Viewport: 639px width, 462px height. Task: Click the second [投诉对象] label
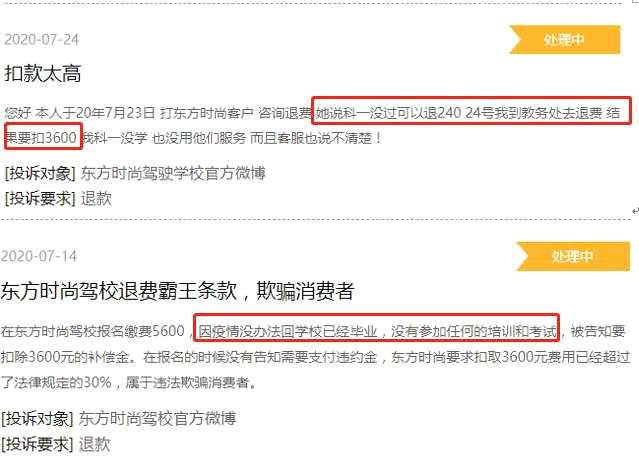coord(37,418)
